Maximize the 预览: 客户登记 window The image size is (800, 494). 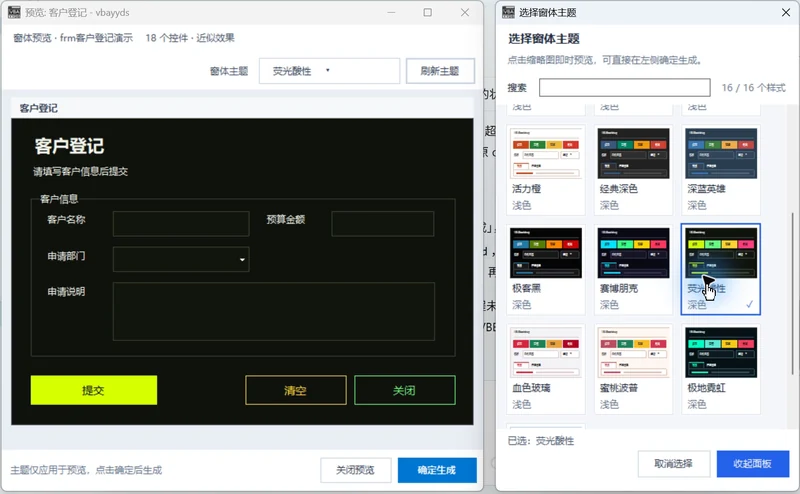point(428,12)
